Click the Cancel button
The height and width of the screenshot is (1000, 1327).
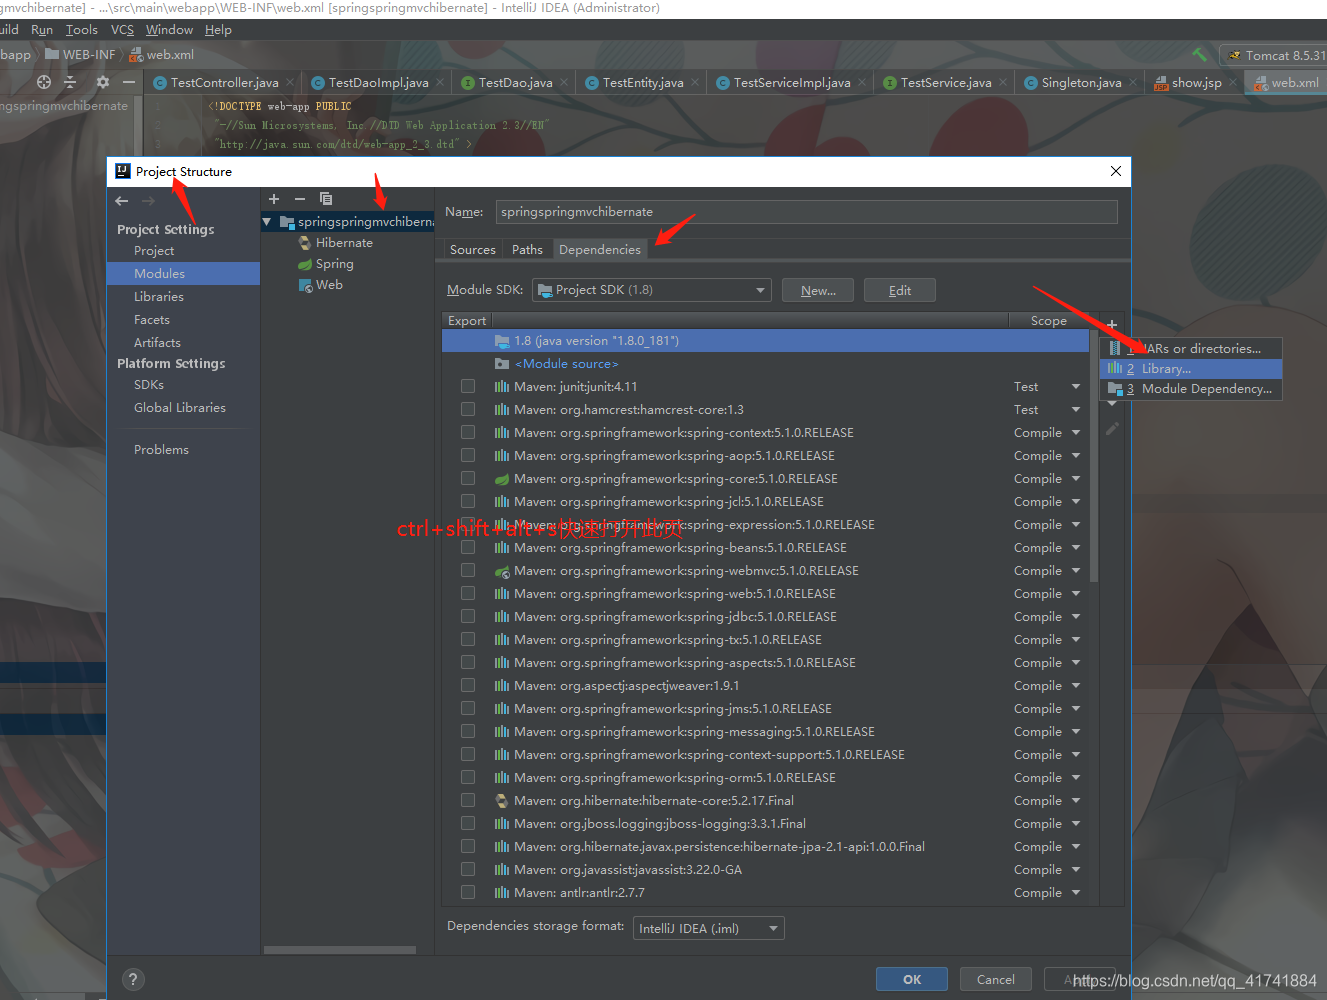pos(996,980)
